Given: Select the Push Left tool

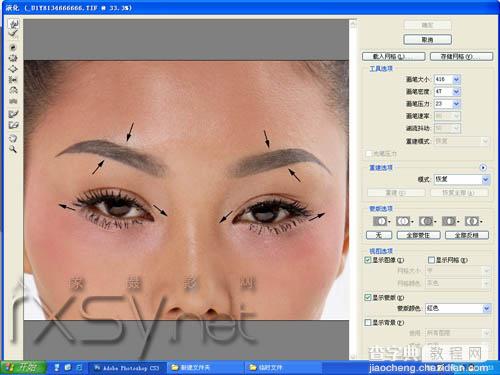Looking at the screenshot, I should click(13, 80).
